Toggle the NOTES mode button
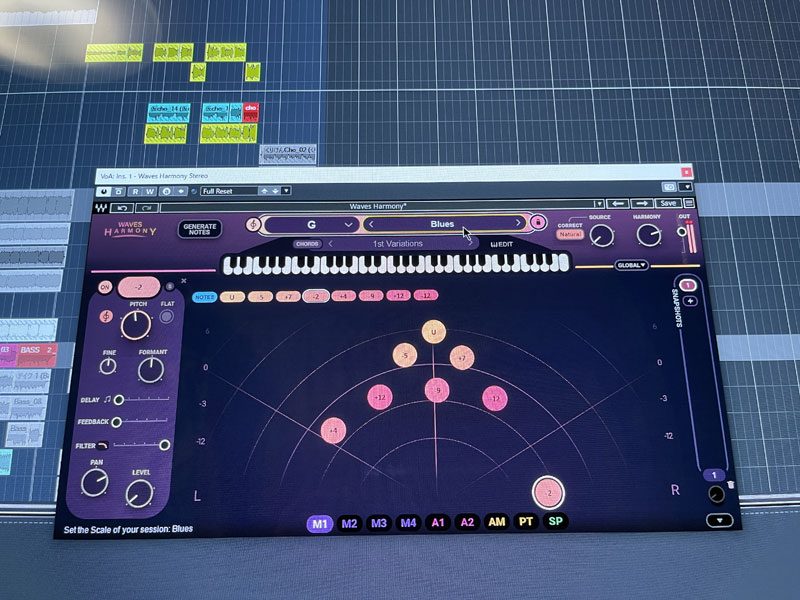The width and height of the screenshot is (800, 600). (205, 297)
